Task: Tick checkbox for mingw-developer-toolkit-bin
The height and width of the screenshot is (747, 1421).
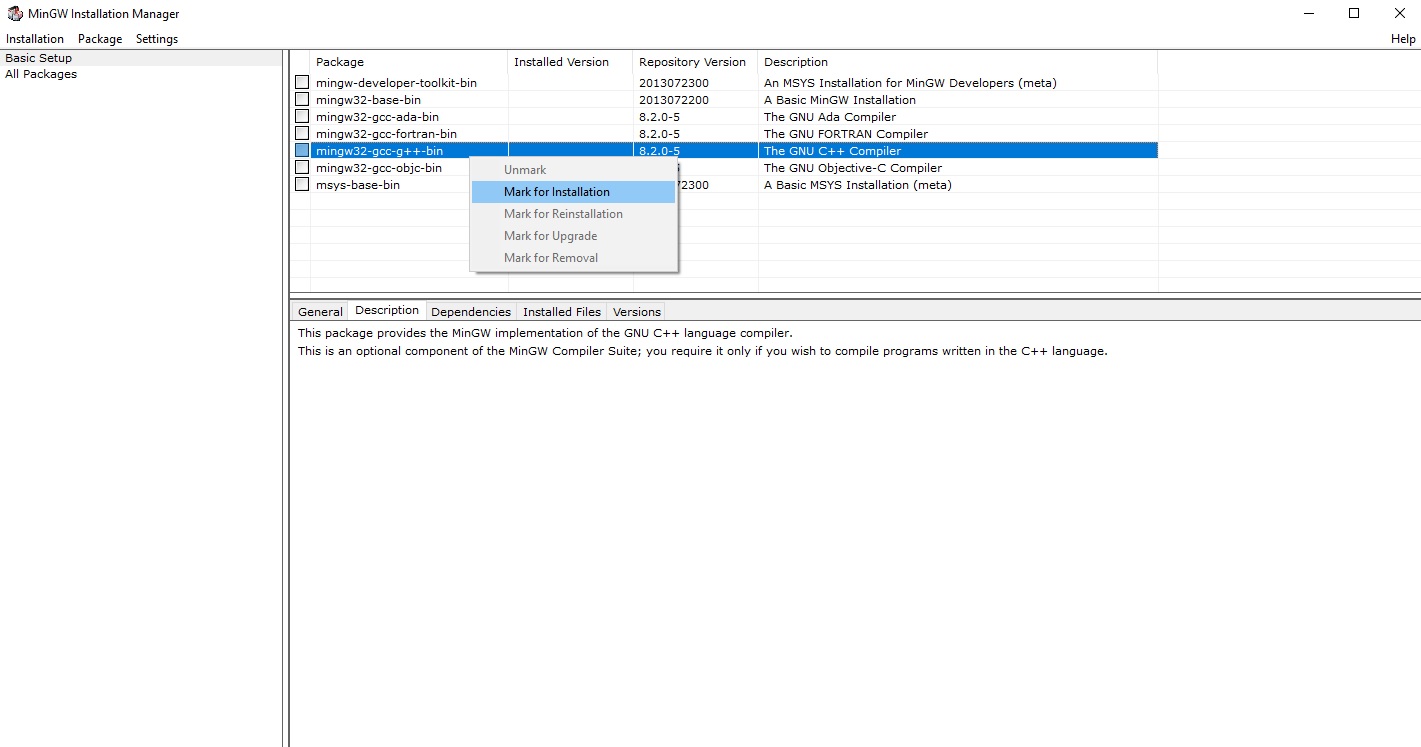Action: tap(302, 82)
